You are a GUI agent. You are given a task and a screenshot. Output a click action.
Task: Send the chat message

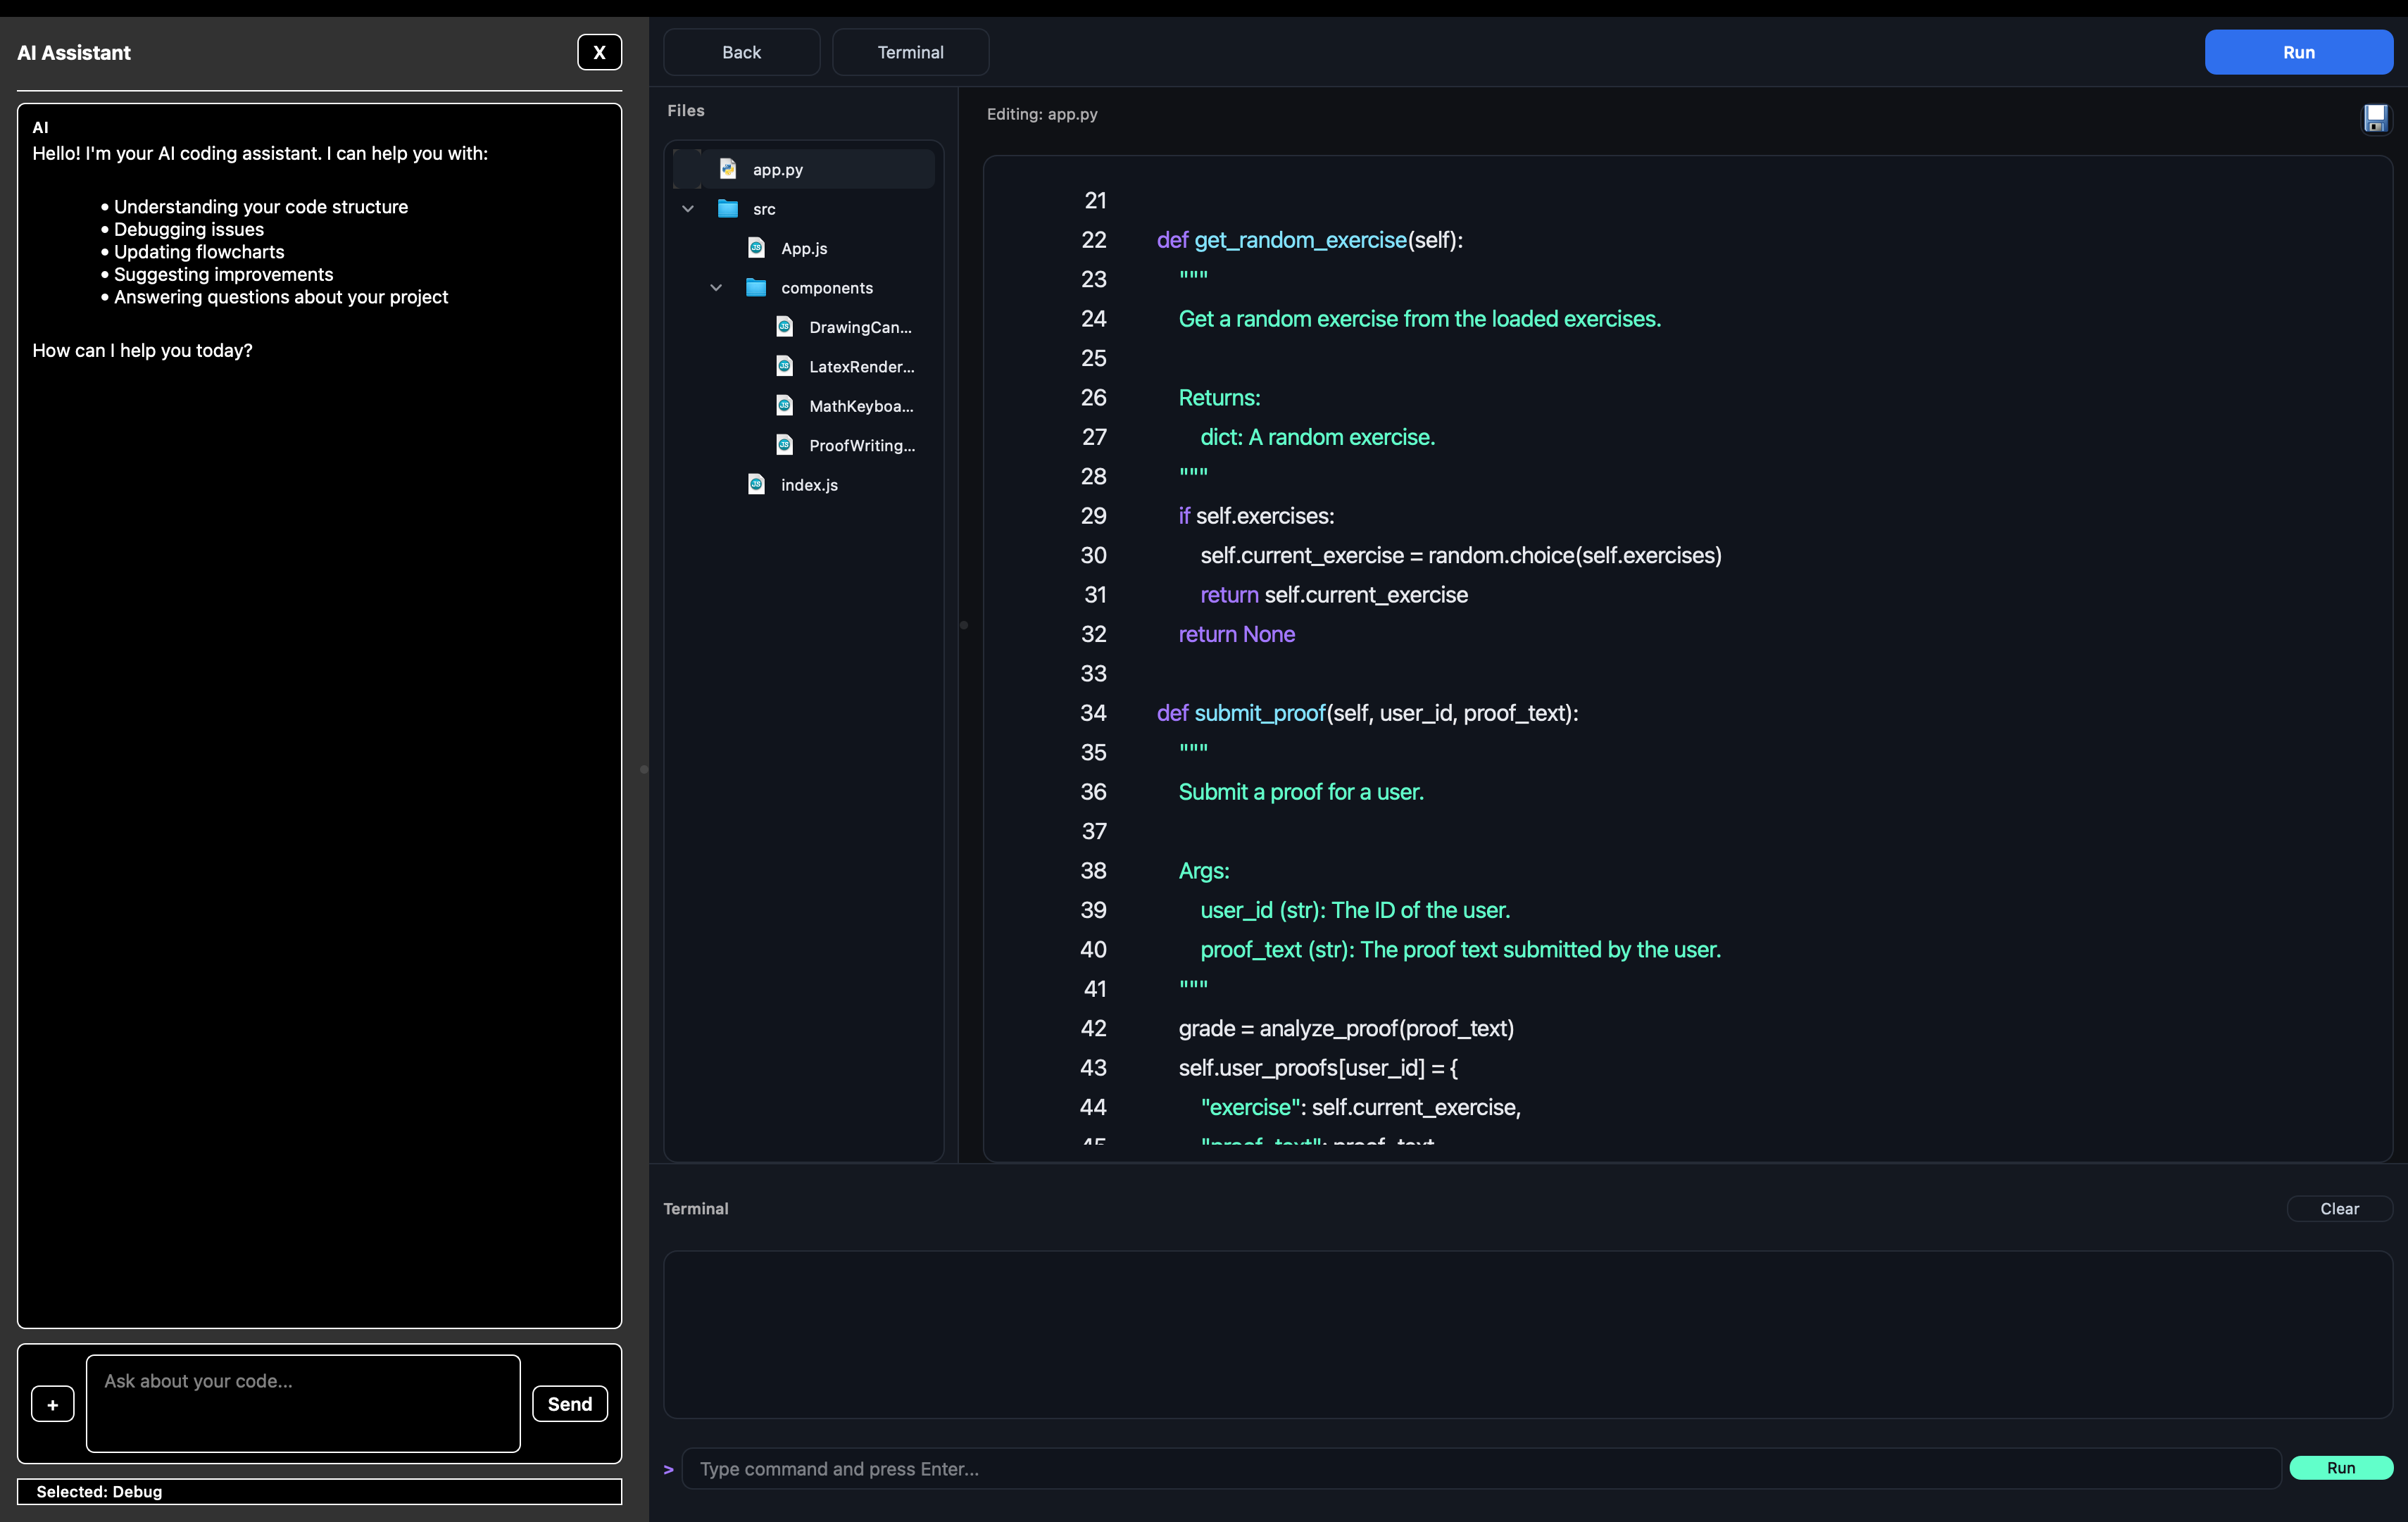pos(569,1403)
